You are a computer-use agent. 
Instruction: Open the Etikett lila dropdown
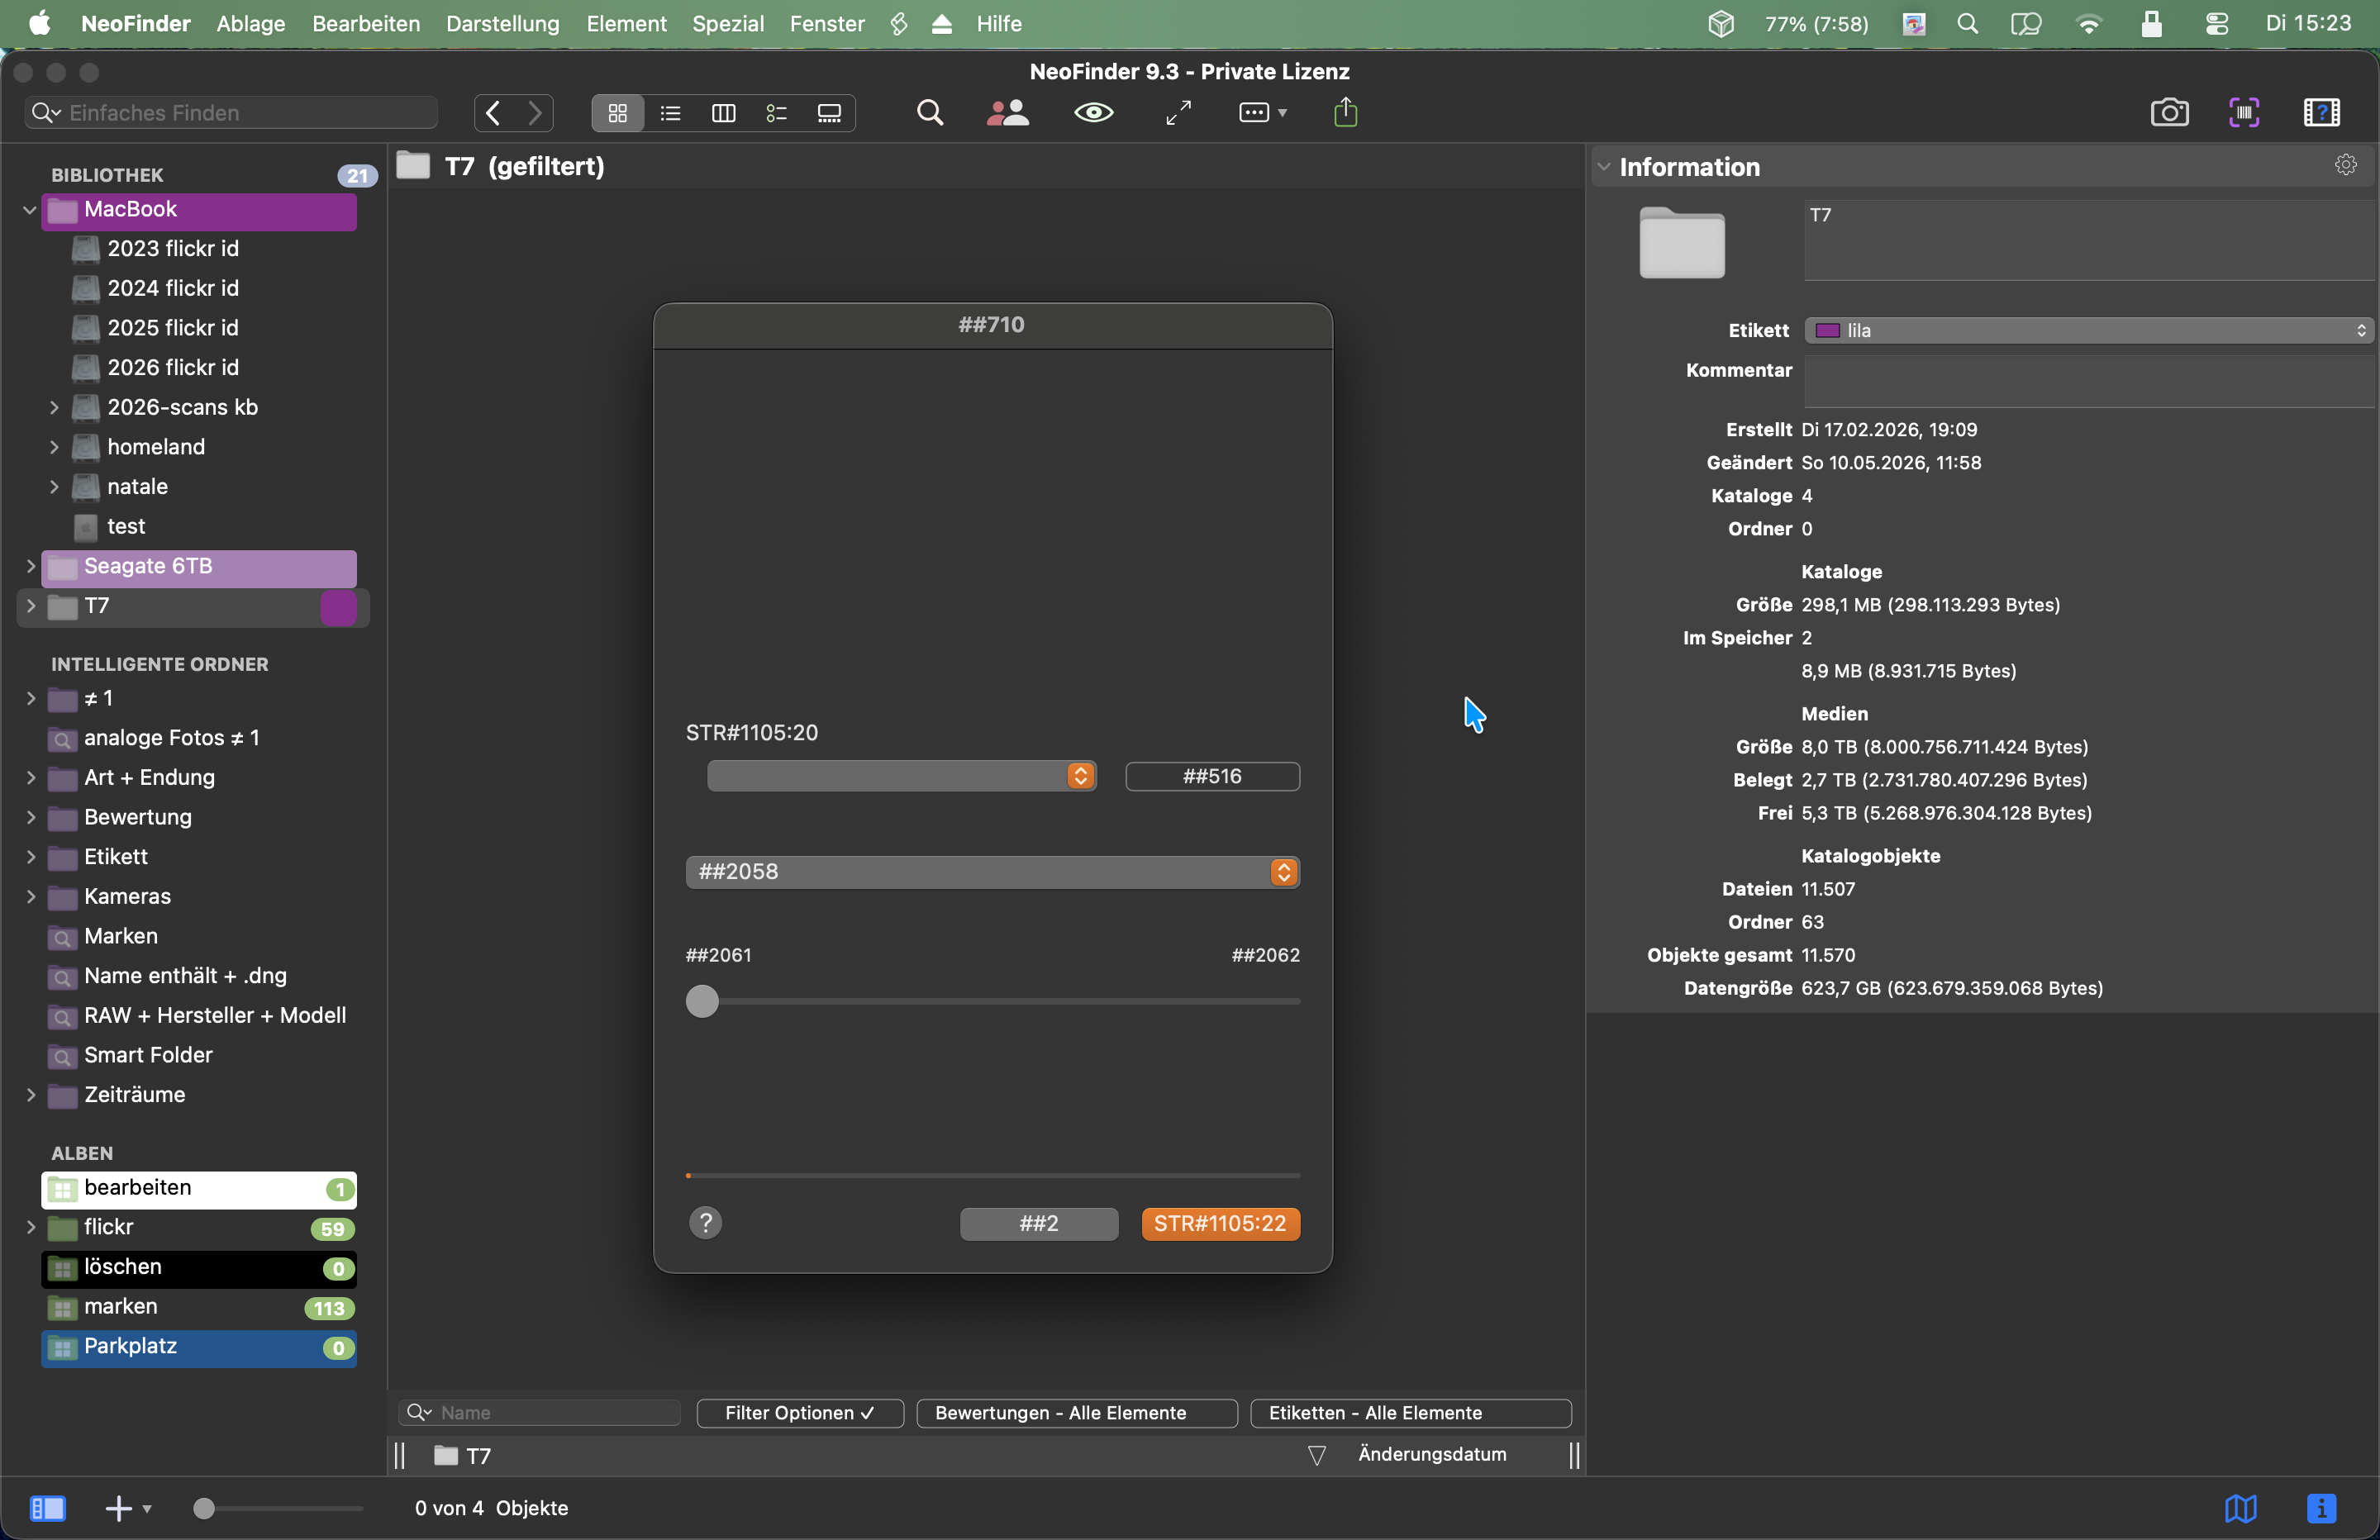(x=2089, y=331)
